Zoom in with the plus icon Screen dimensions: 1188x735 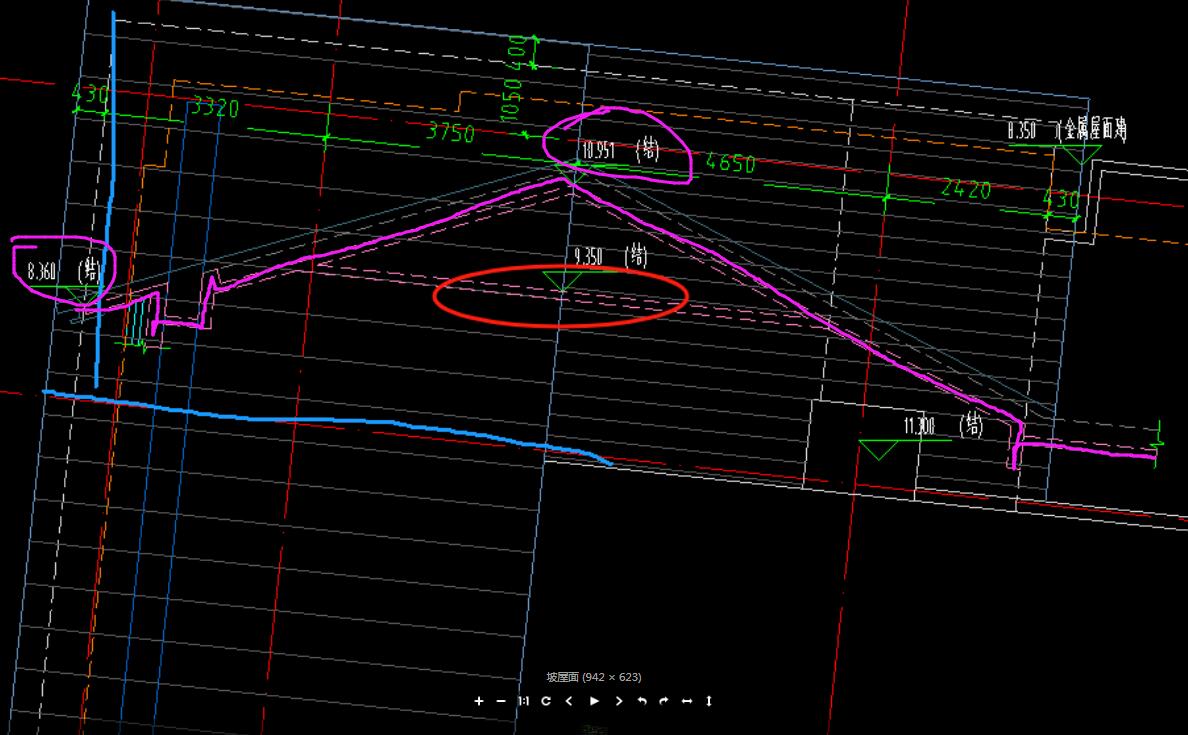coord(478,701)
